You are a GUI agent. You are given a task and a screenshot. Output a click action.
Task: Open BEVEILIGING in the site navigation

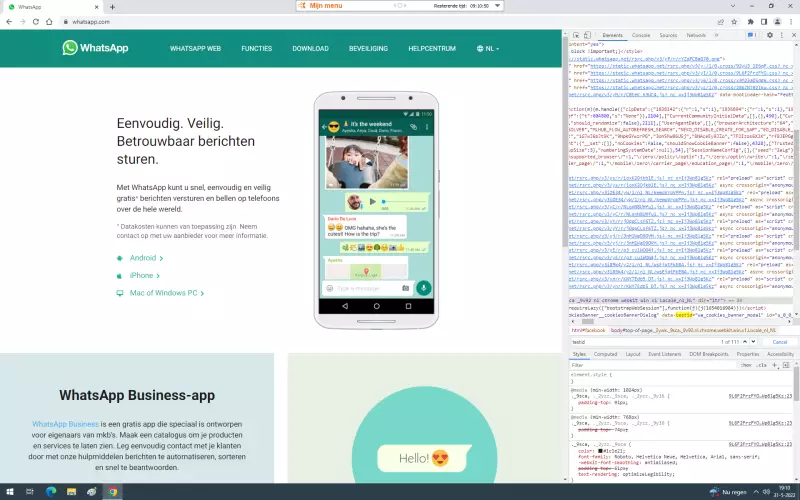click(x=368, y=48)
